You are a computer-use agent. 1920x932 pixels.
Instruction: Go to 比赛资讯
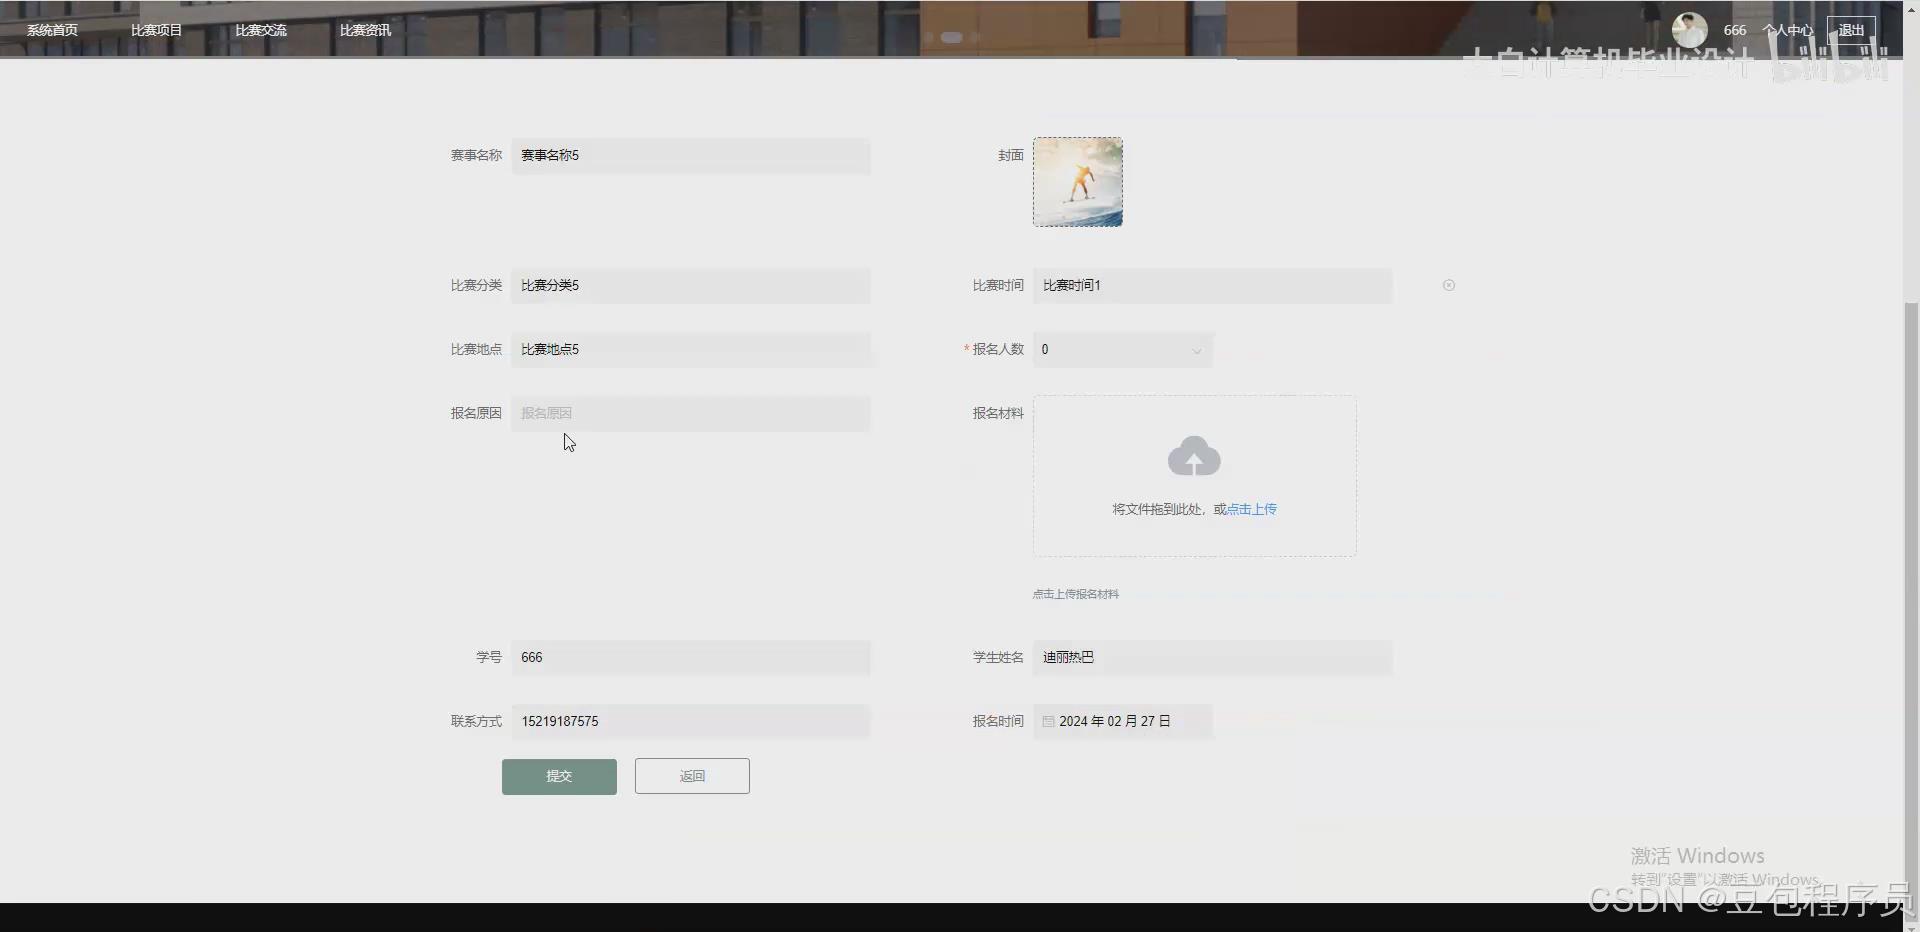pyautogui.click(x=364, y=29)
